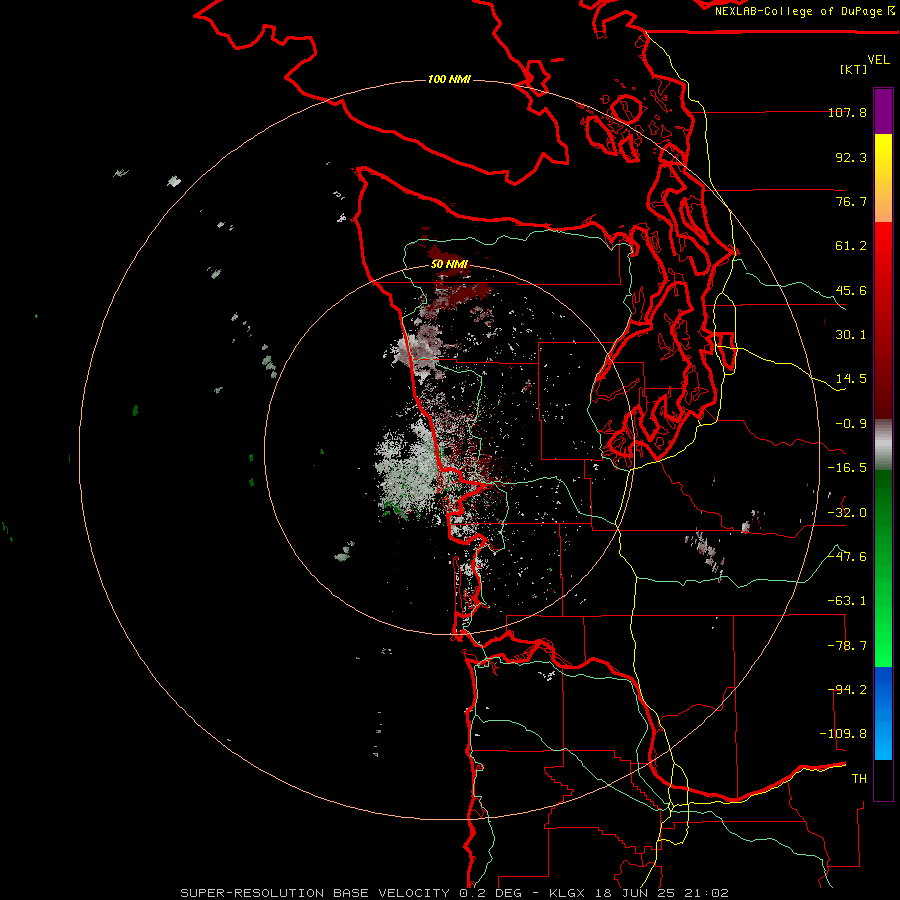Image resolution: width=900 pixels, height=900 pixels.
Task: Click the green segment of the color bar
Action: coord(883,568)
